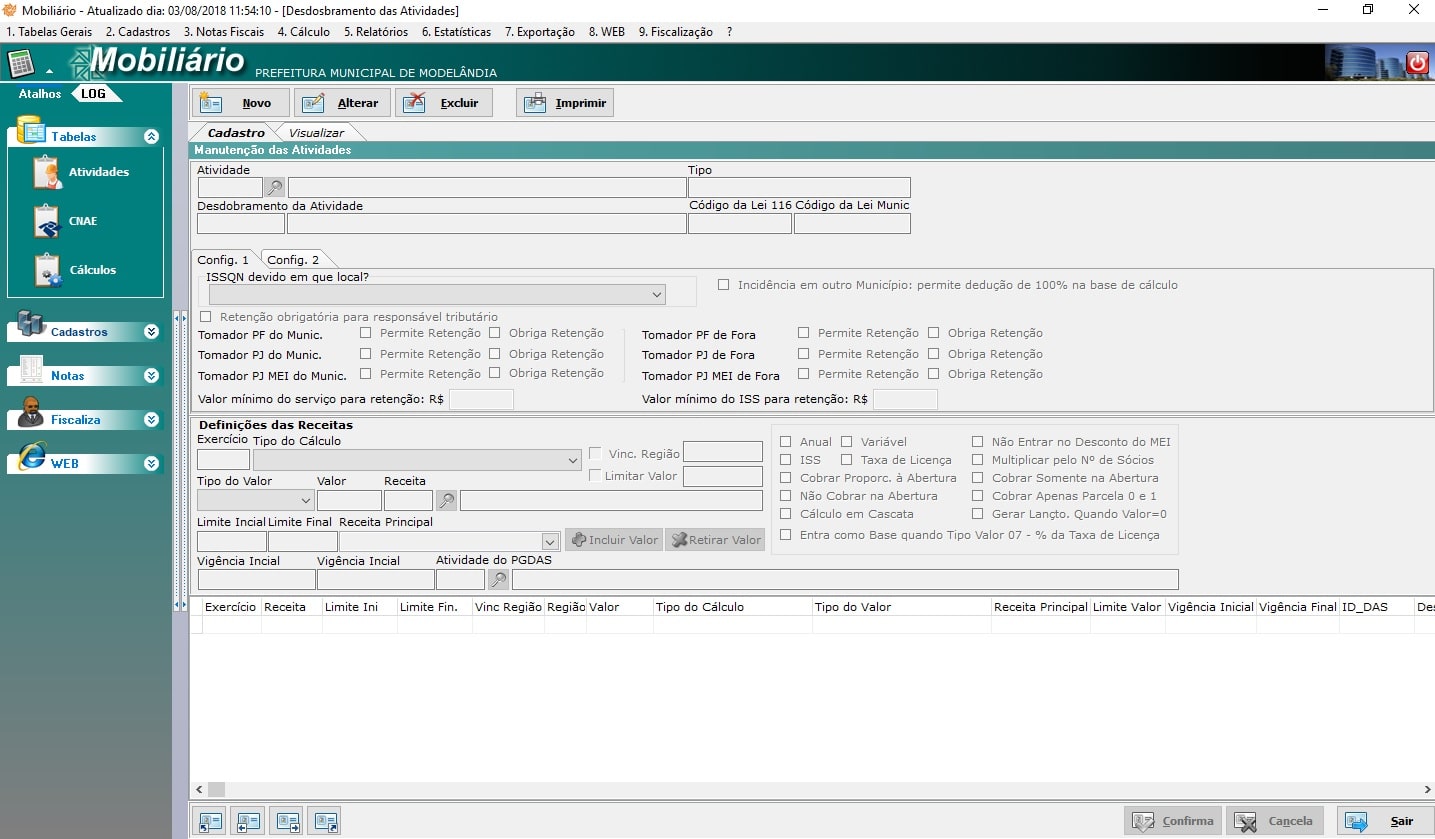Click the PGDAS activity search icon
This screenshot has height=839, width=1435.
pyautogui.click(x=498, y=579)
